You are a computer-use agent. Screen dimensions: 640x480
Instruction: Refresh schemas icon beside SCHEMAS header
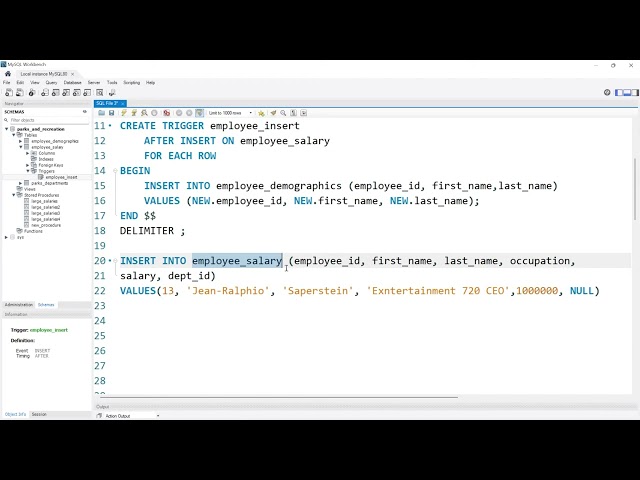click(85, 111)
